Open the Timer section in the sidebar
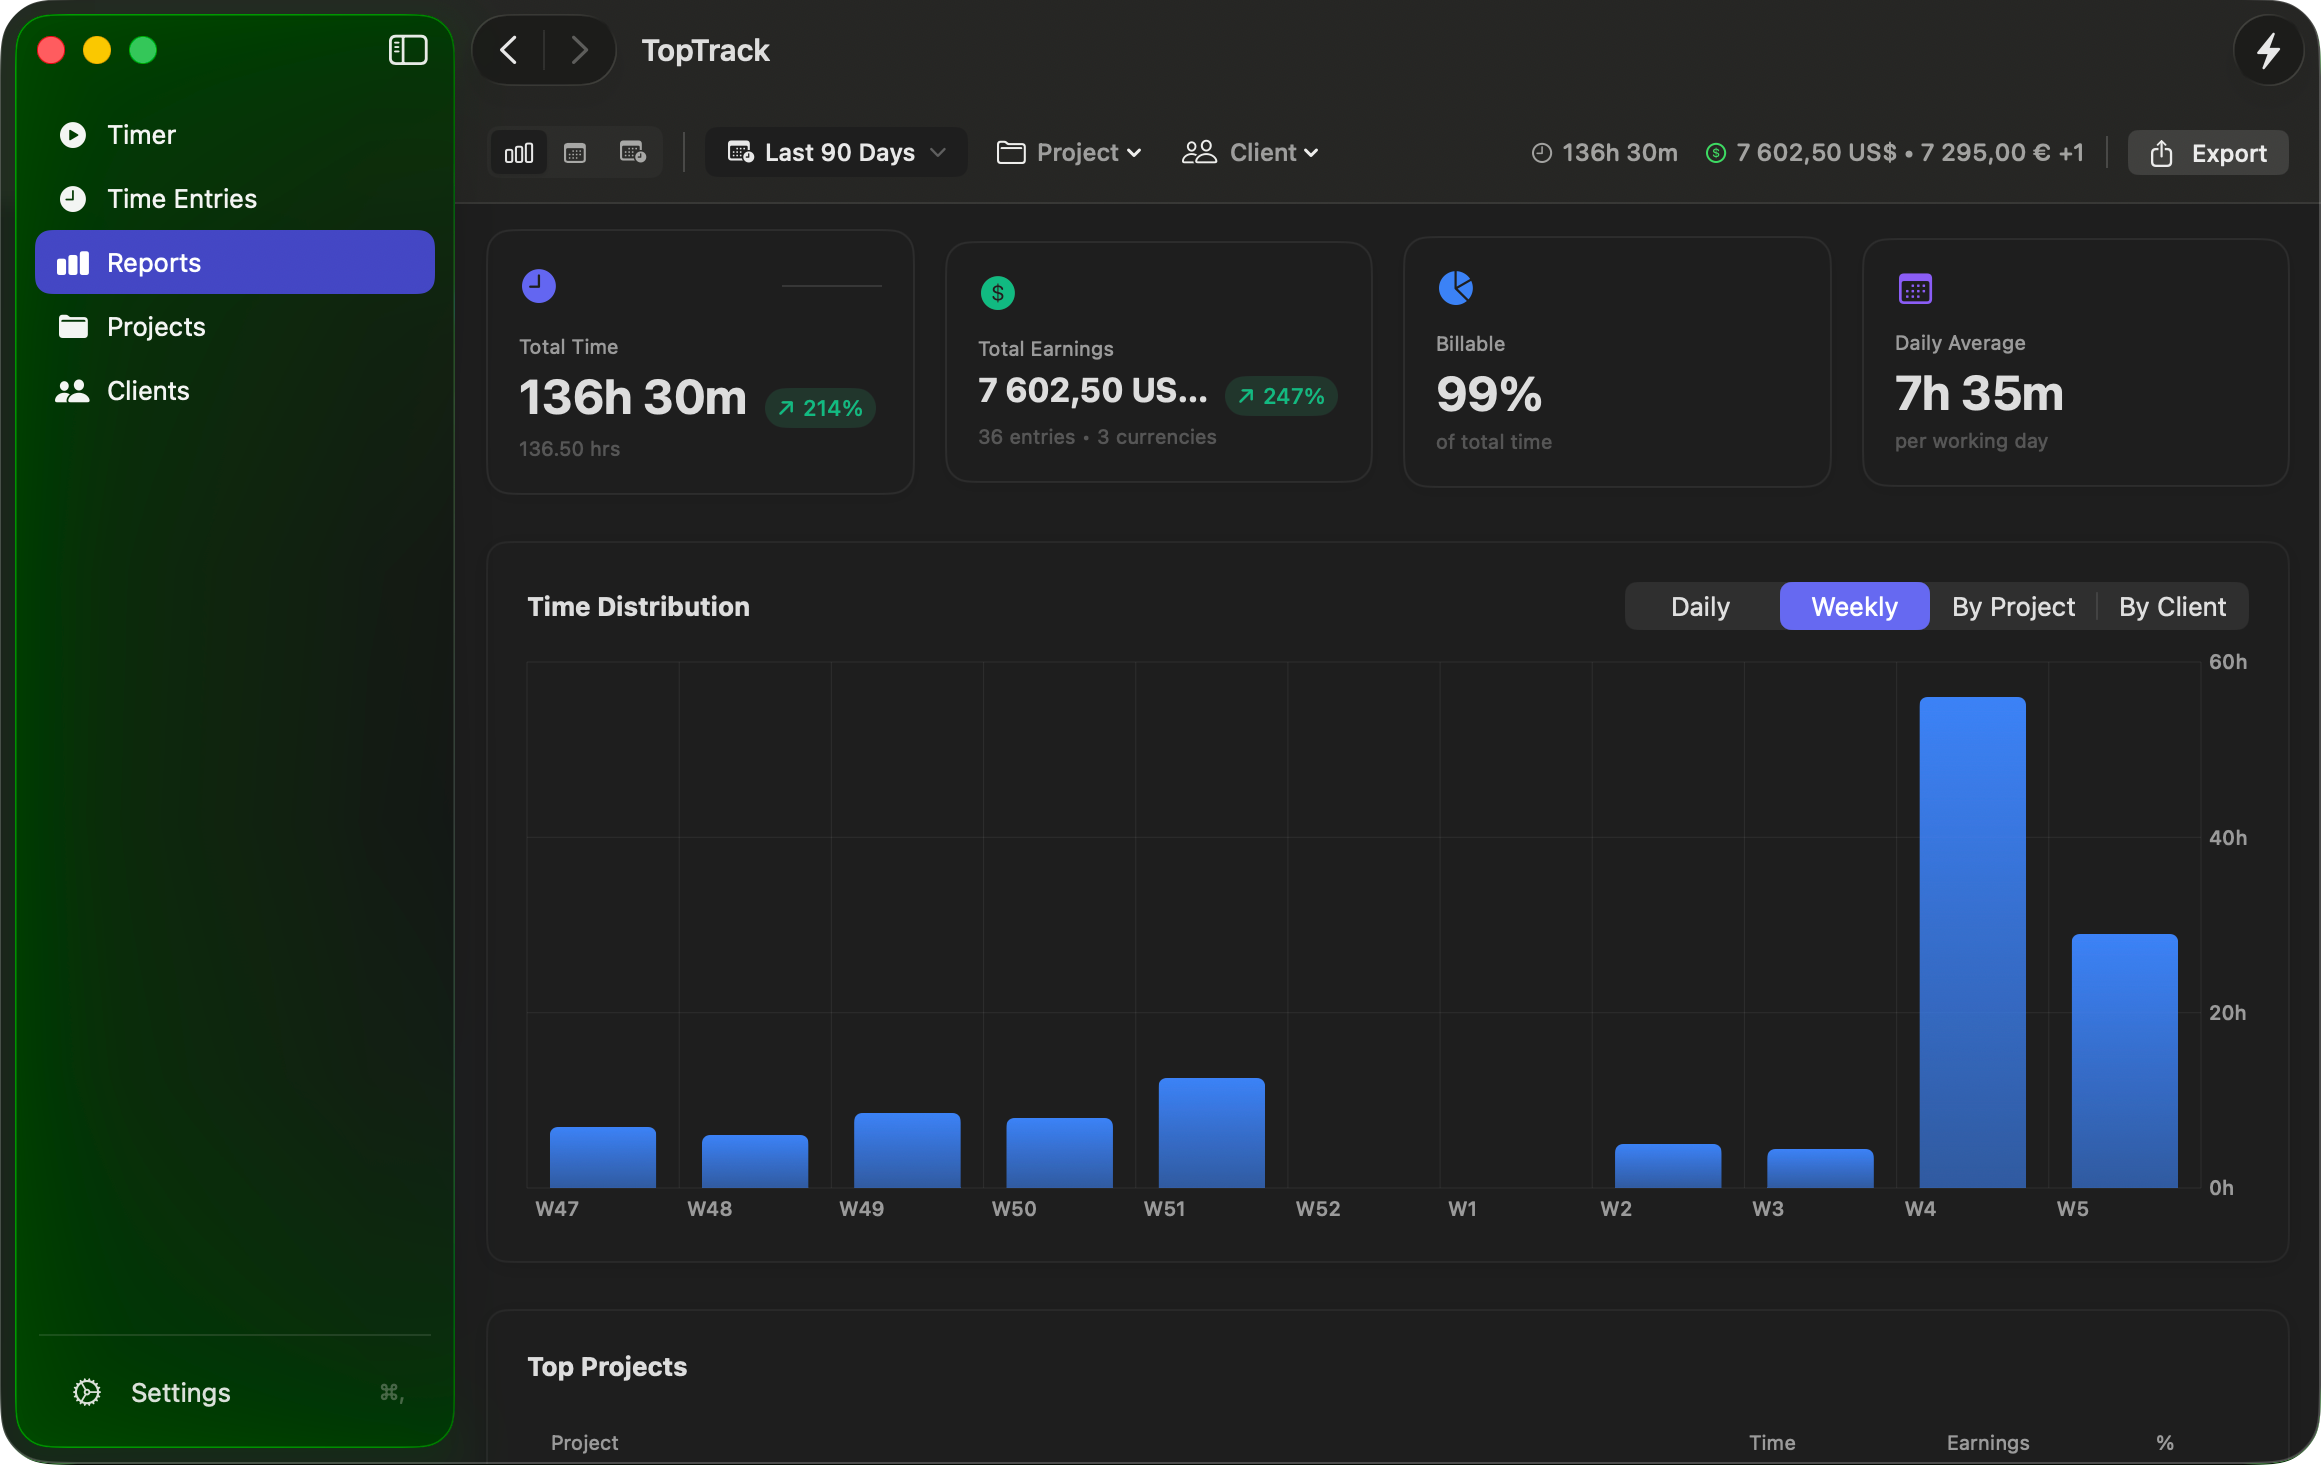The image size is (2321, 1465). 141,134
